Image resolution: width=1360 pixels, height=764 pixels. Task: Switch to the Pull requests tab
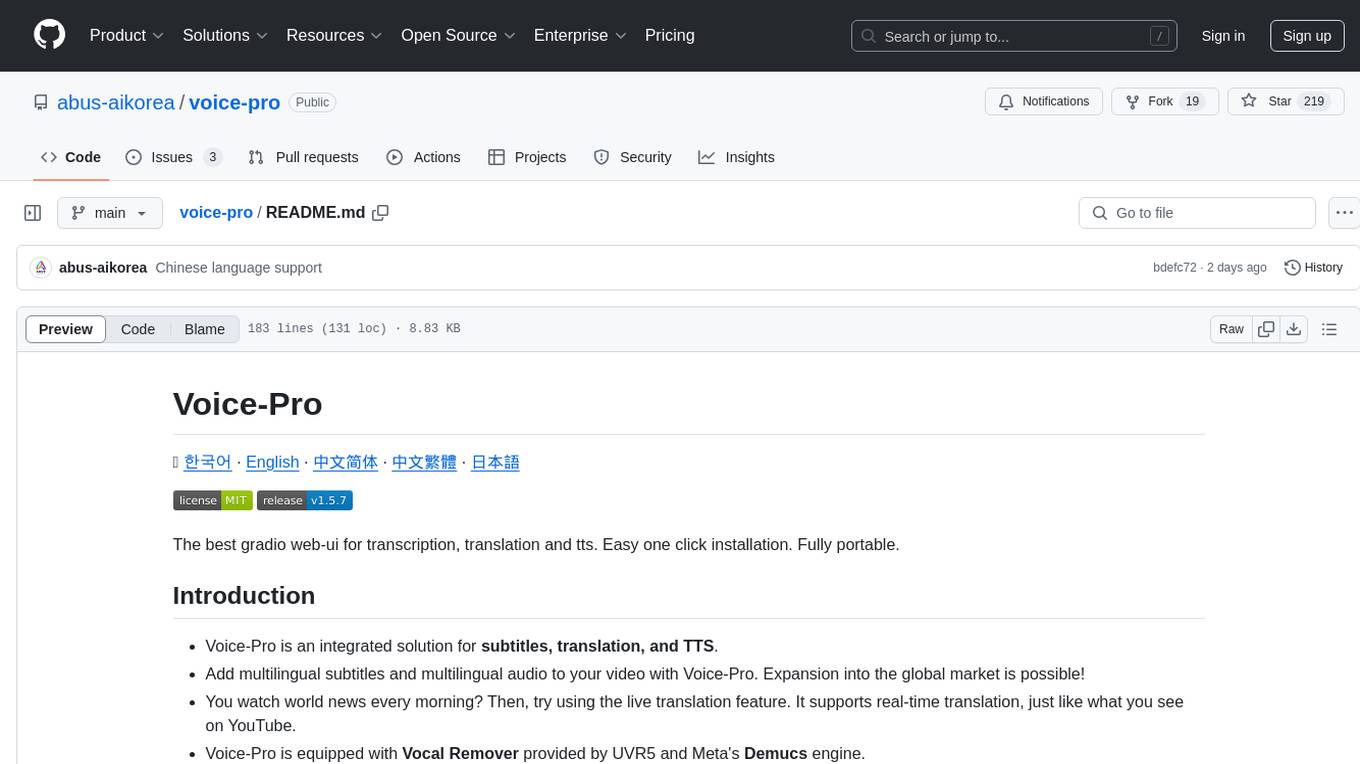pos(303,157)
